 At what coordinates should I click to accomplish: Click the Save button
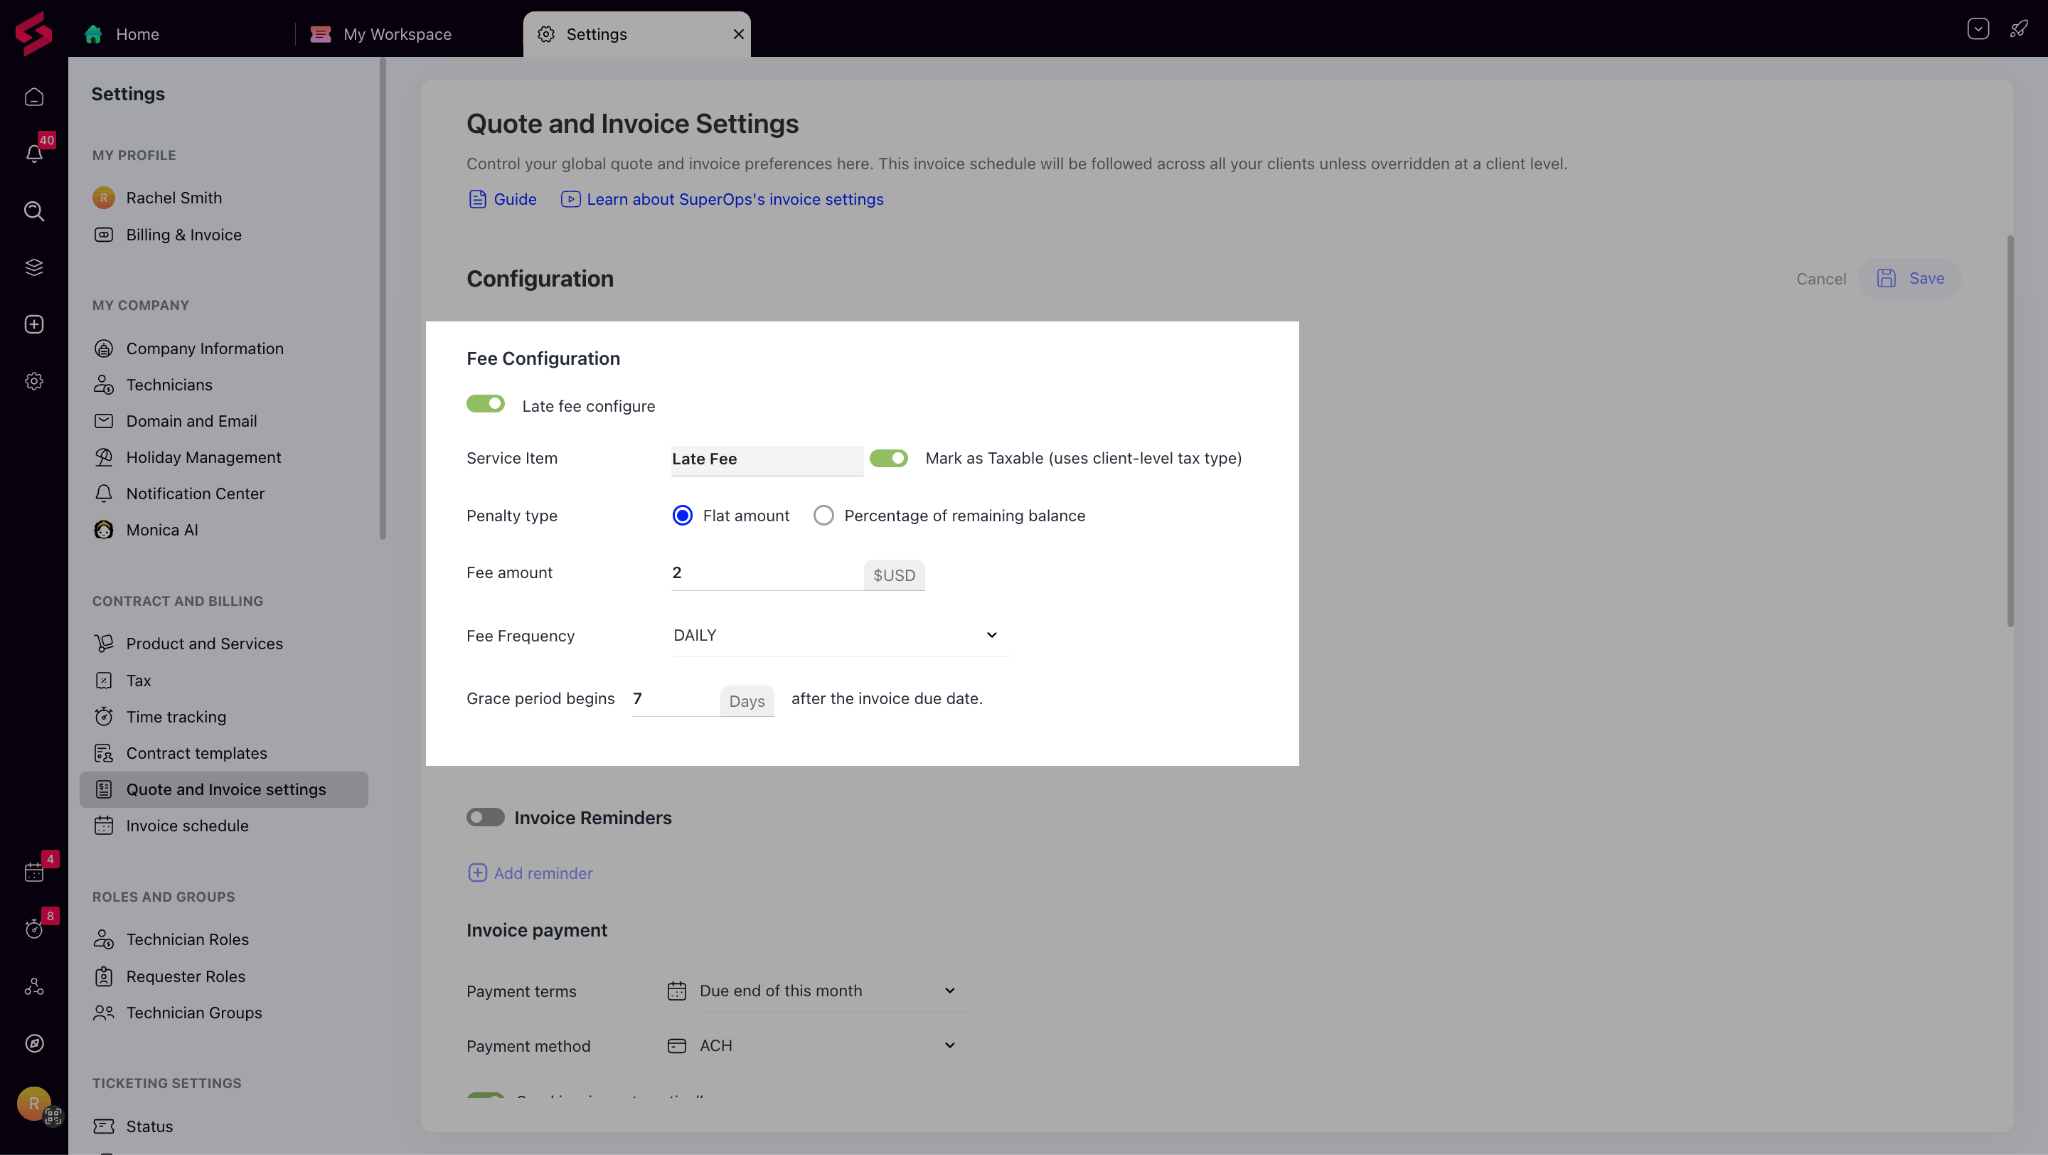pos(1910,279)
